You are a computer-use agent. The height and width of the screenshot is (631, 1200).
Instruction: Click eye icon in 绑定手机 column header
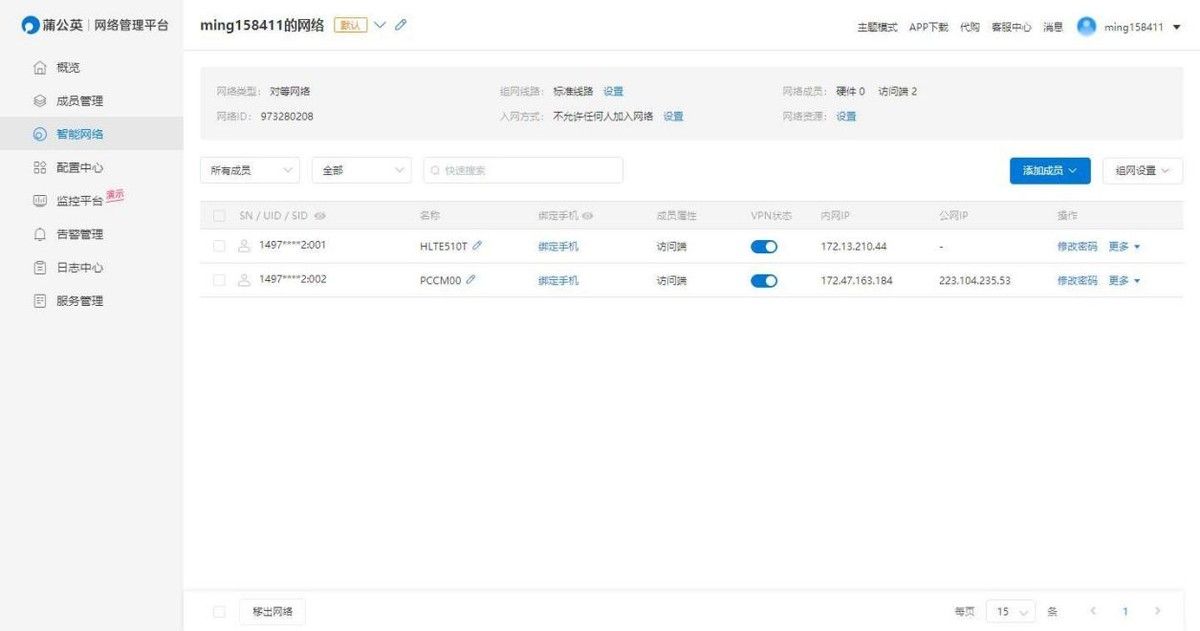pyautogui.click(x=588, y=216)
